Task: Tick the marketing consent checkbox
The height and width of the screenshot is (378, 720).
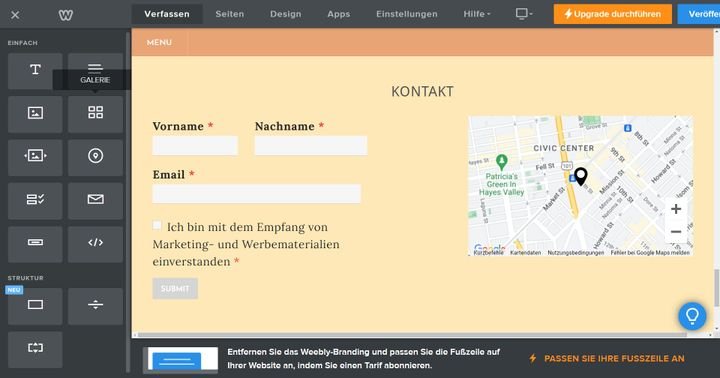Action: 157,225
